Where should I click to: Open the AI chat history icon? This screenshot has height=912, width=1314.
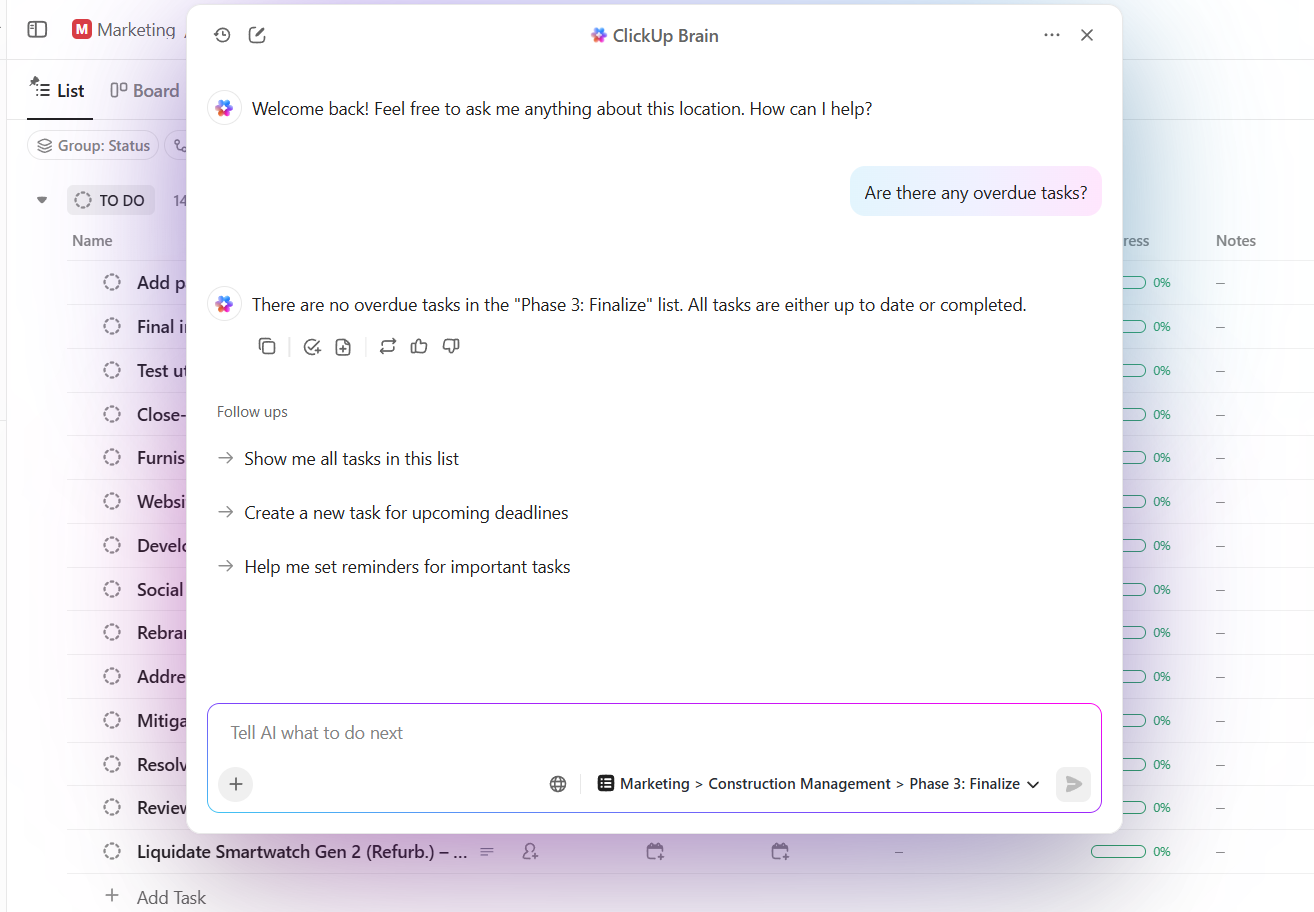point(222,34)
